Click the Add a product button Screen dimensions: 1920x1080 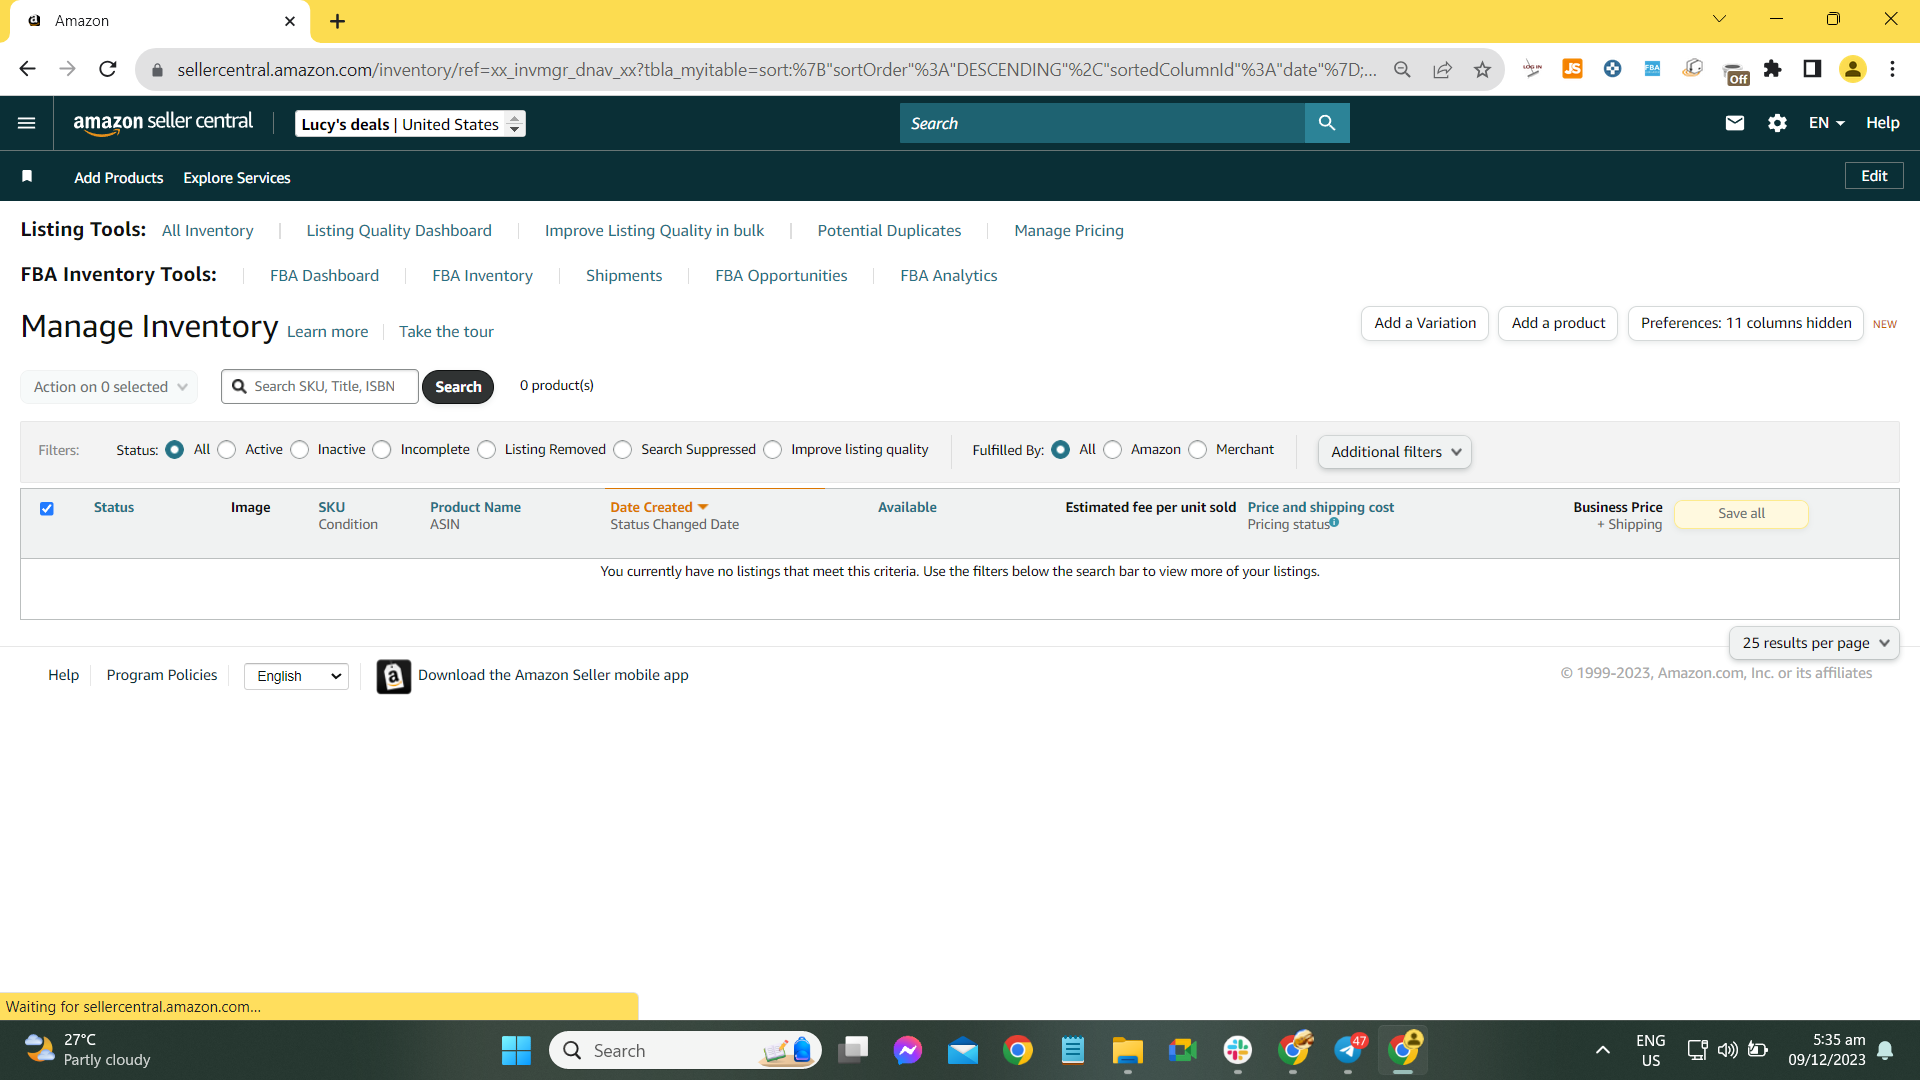(x=1558, y=323)
